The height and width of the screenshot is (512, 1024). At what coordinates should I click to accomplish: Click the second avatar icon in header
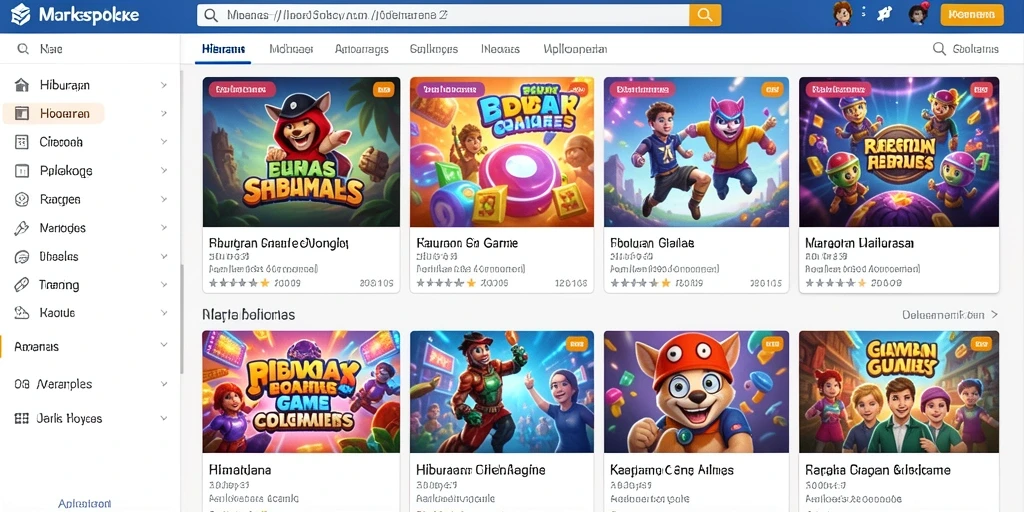click(x=918, y=14)
